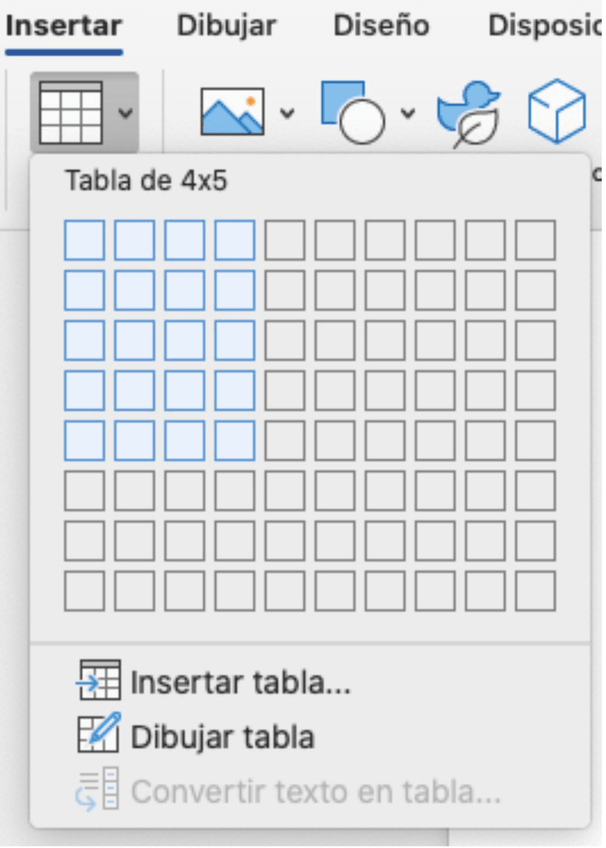
Task: Open the Formas dropdown chevron
Action: (409, 113)
